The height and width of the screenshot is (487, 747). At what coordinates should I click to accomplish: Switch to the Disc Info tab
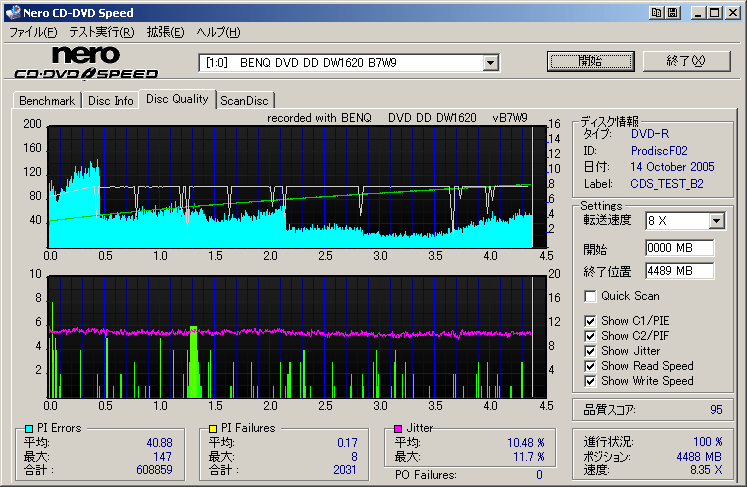click(x=111, y=101)
